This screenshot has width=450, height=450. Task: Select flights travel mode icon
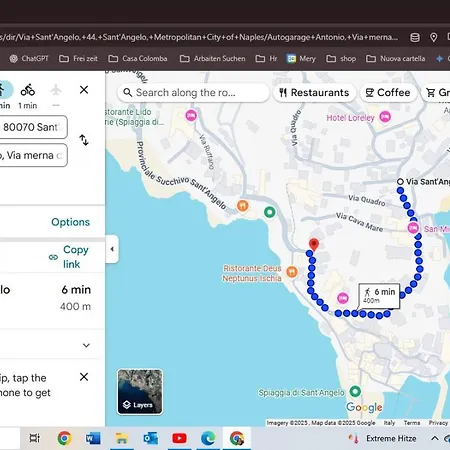[x=56, y=90]
